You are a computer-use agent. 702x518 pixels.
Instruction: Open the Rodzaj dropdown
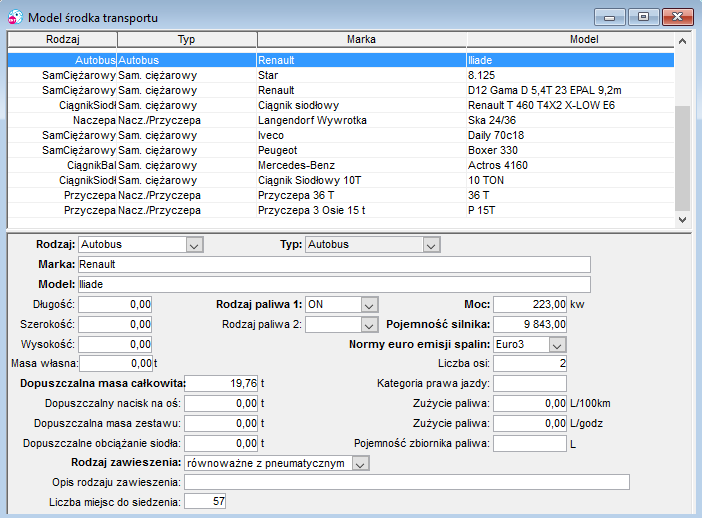point(194,245)
